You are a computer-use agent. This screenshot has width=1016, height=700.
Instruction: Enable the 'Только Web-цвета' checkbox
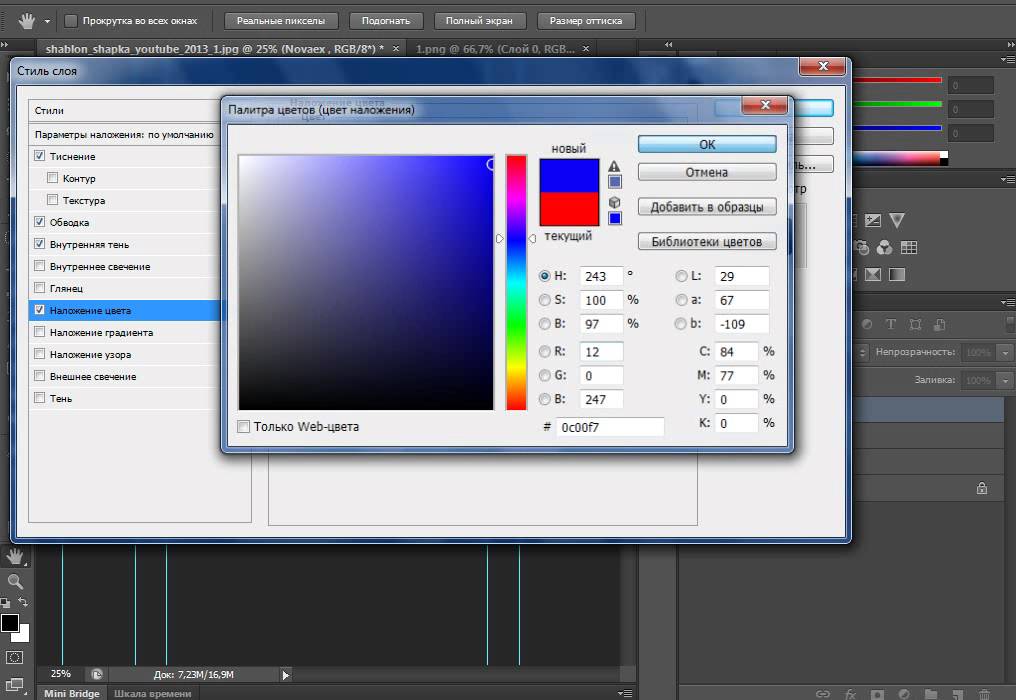click(244, 427)
